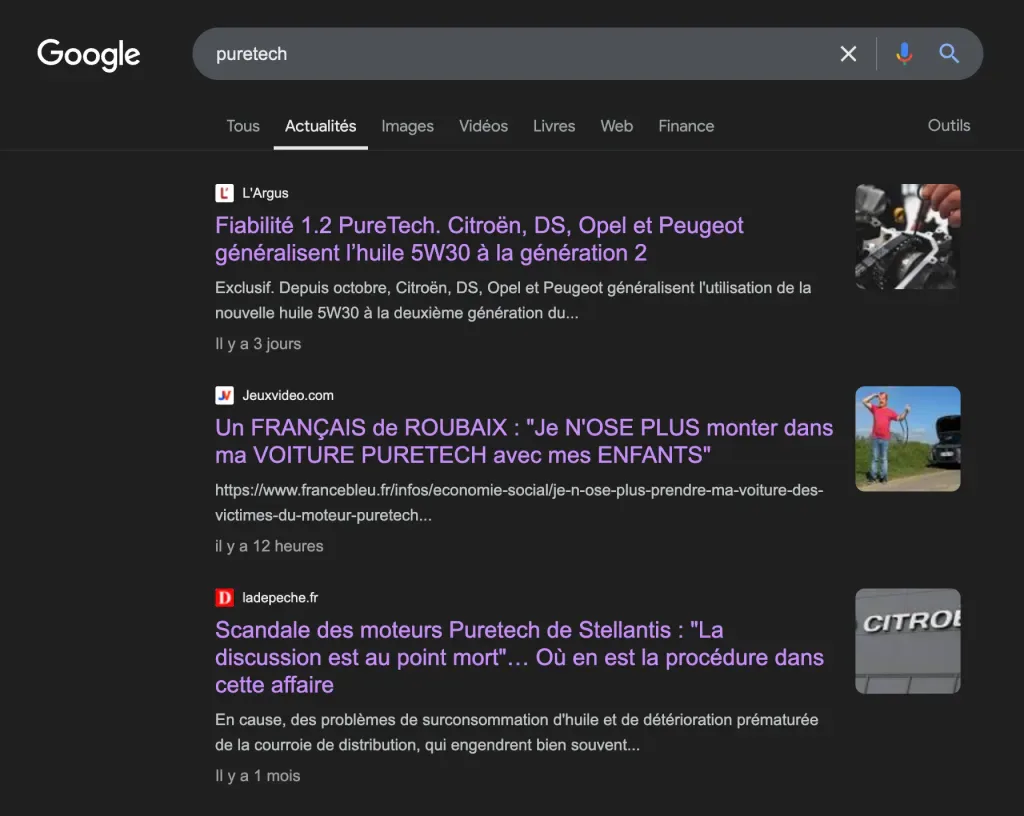Click the 'Il y a 3 jours' timestamp
This screenshot has width=1024, height=816.
pyautogui.click(x=258, y=344)
